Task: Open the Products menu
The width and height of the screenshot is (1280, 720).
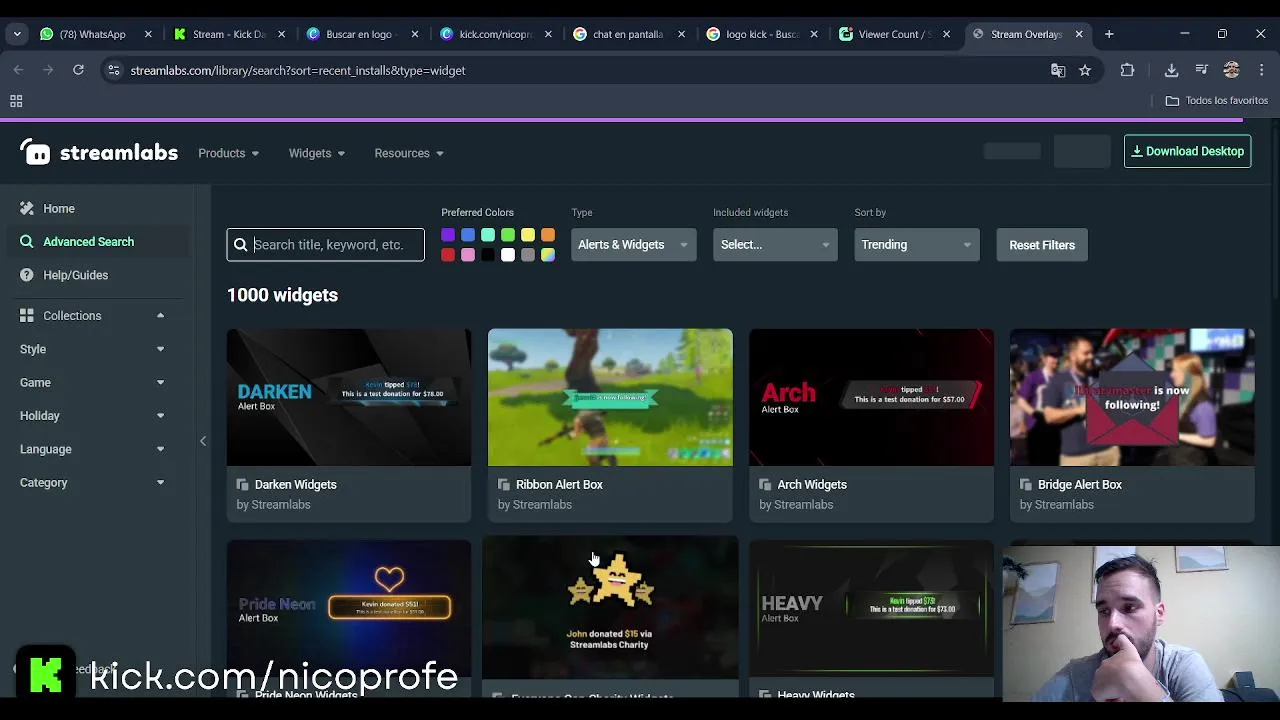Action: 228,153
